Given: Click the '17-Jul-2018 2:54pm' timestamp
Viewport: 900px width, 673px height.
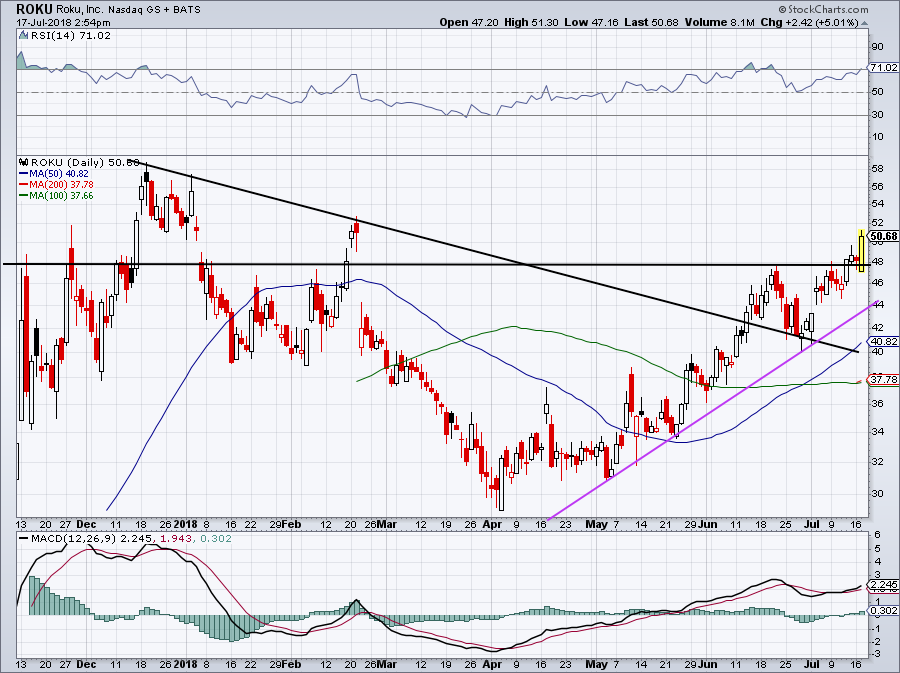Looking at the screenshot, I should (63, 23).
